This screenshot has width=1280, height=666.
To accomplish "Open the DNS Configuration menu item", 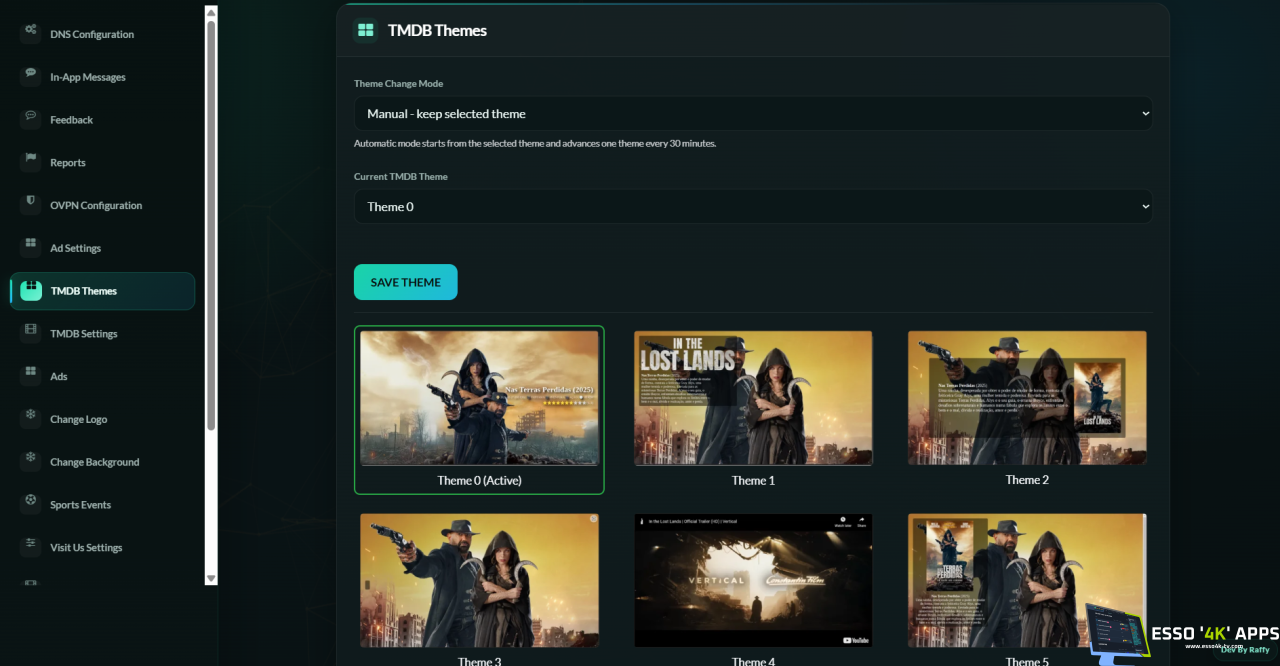I will point(102,34).
